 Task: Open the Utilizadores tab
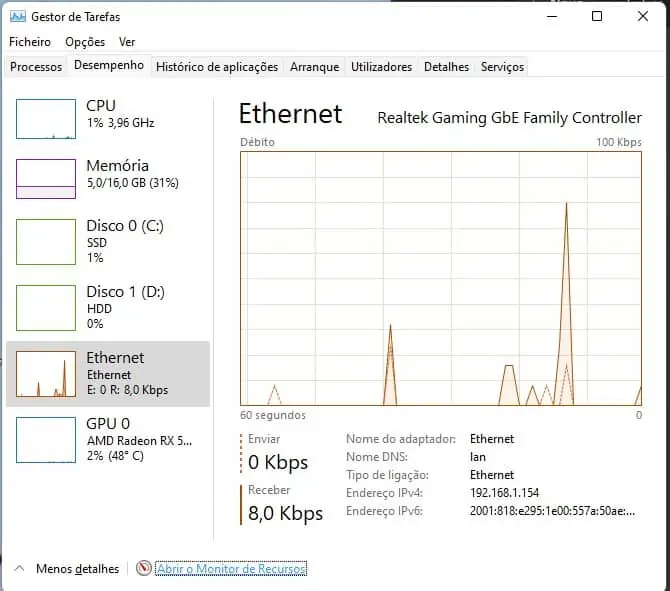(x=381, y=67)
